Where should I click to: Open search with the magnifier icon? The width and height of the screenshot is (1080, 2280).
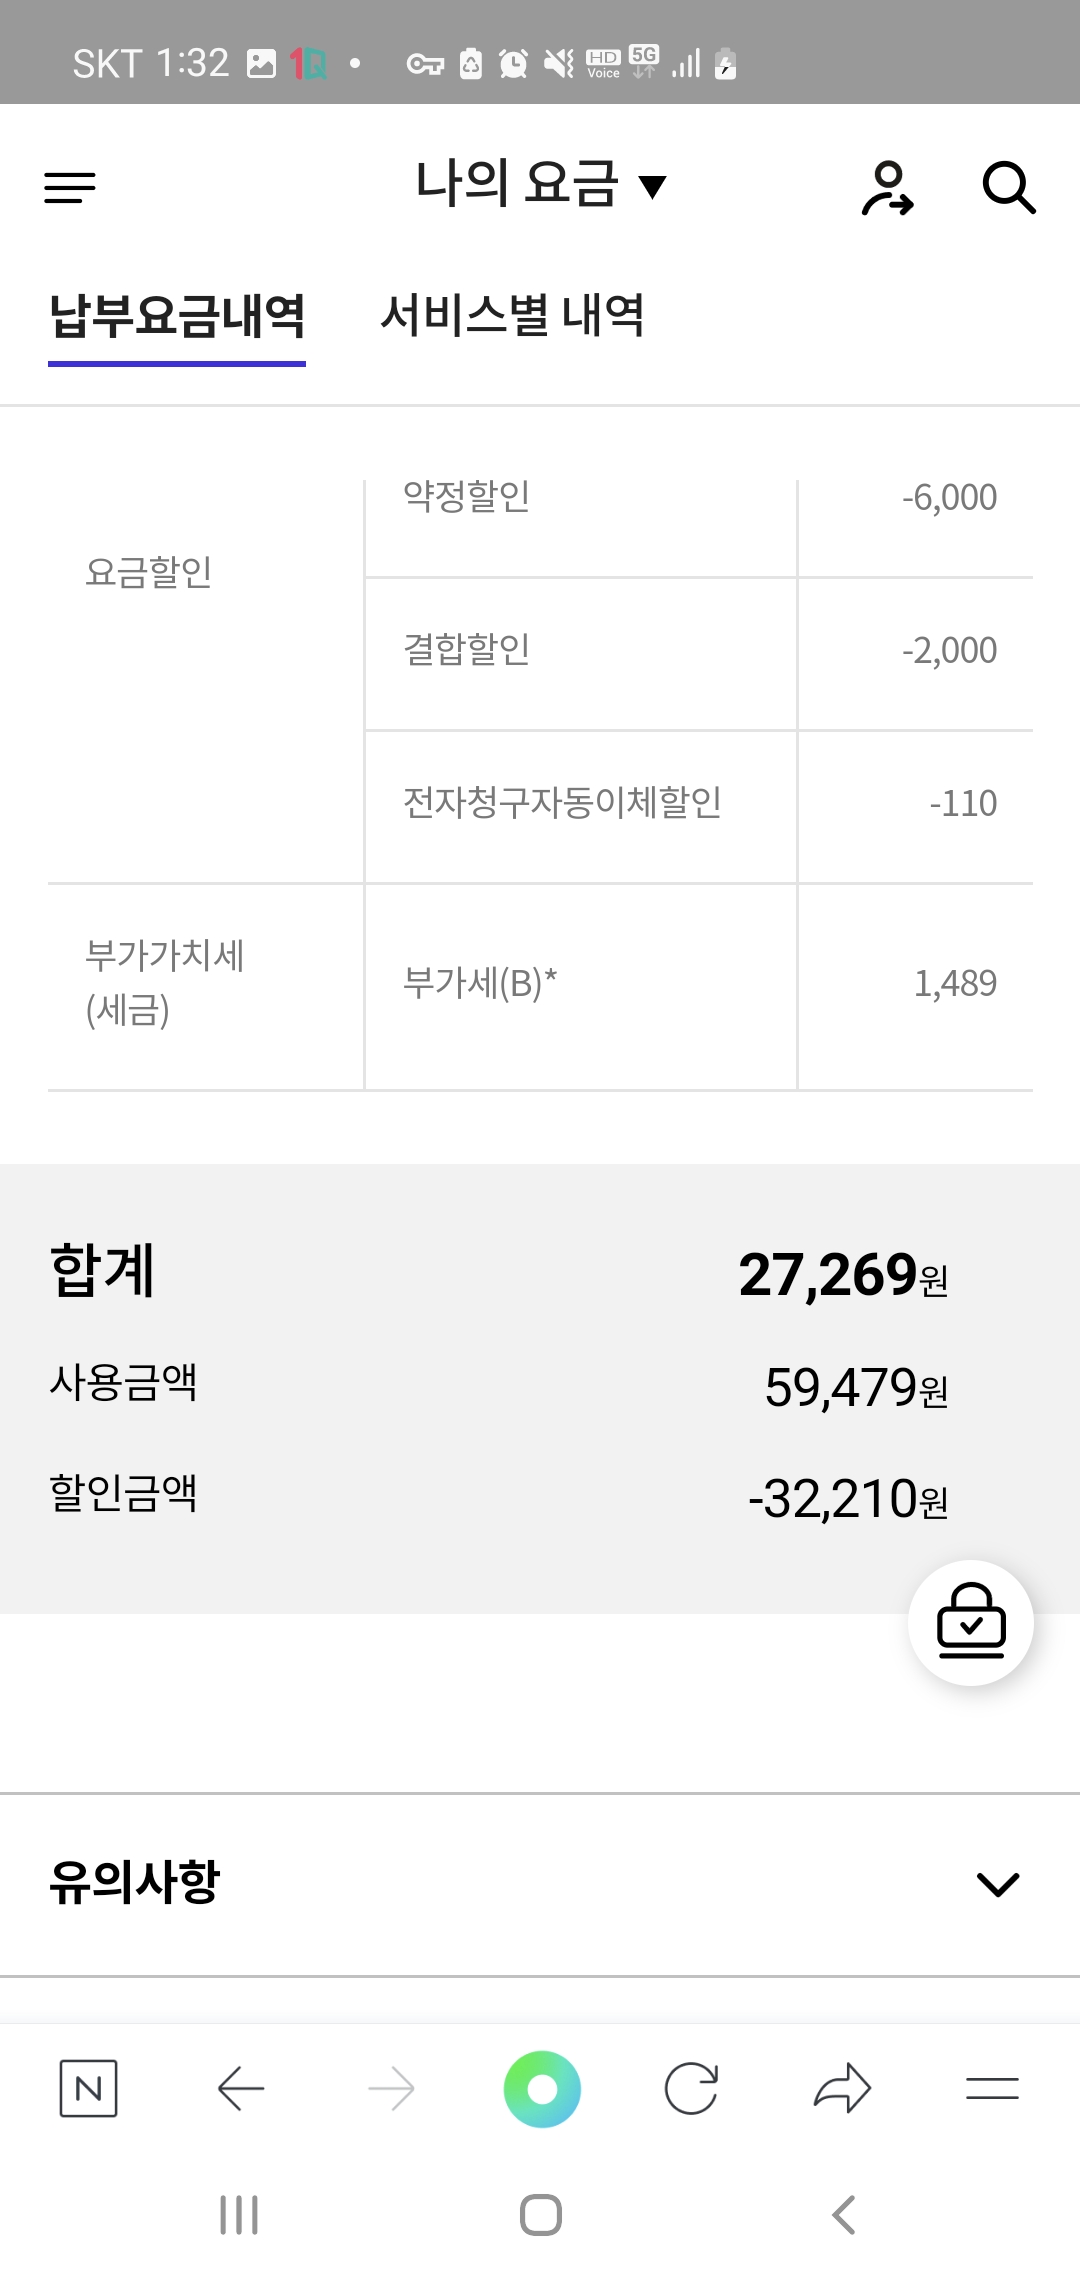(x=1008, y=188)
